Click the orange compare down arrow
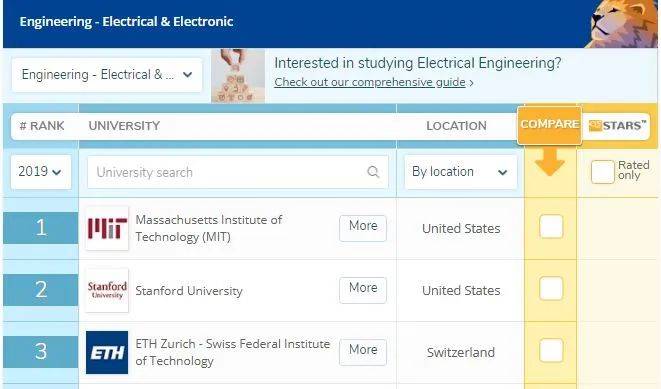661x389 pixels. point(549,161)
